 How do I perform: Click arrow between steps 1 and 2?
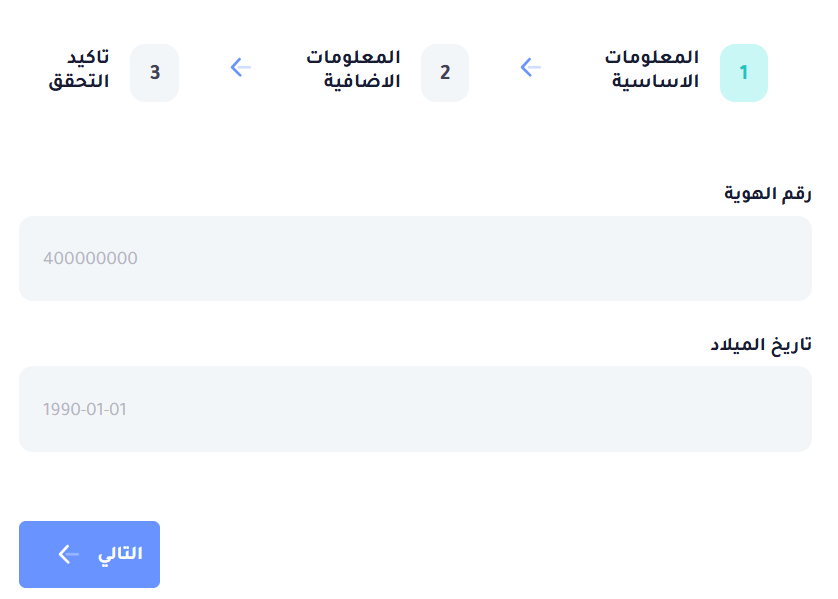[x=531, y=68]
